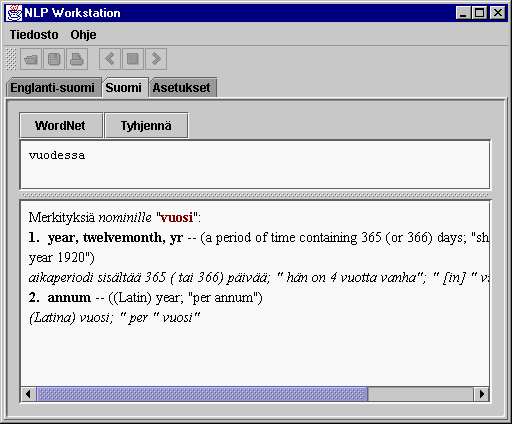Switch to the Asetukset tab
The height and width of the screenshot is (424, 512).
click(x=182, y=88)
